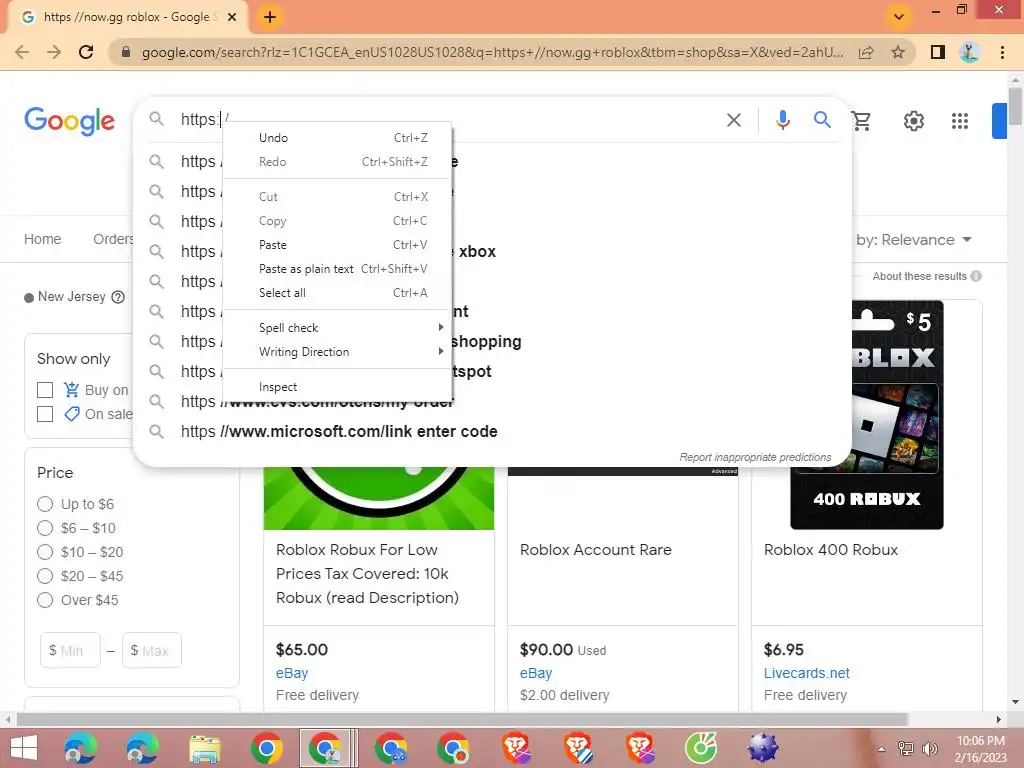Select the $20 – $45 price option
Screen dimensions: 1024x768
click(44, 576)
